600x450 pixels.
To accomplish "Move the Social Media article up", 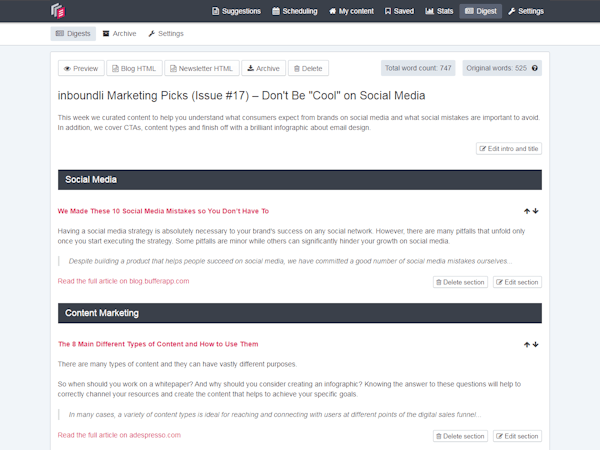I will [x=526, y=211].
